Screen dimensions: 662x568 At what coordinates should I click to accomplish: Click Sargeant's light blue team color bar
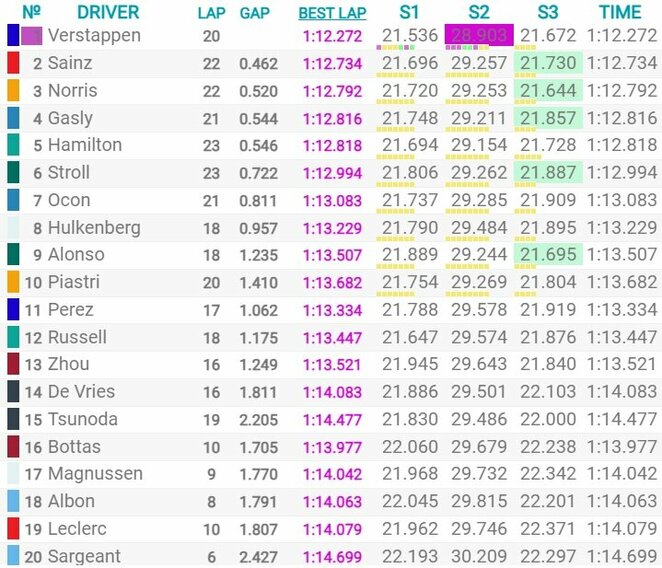tap(13, 556)
